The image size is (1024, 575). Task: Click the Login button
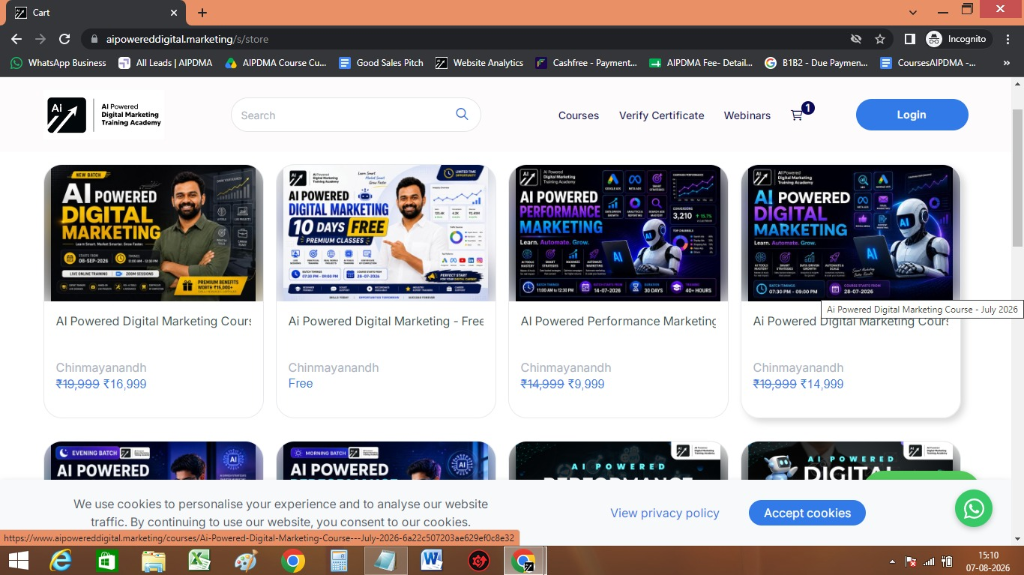pyautogui.click(x=912, y=114)
